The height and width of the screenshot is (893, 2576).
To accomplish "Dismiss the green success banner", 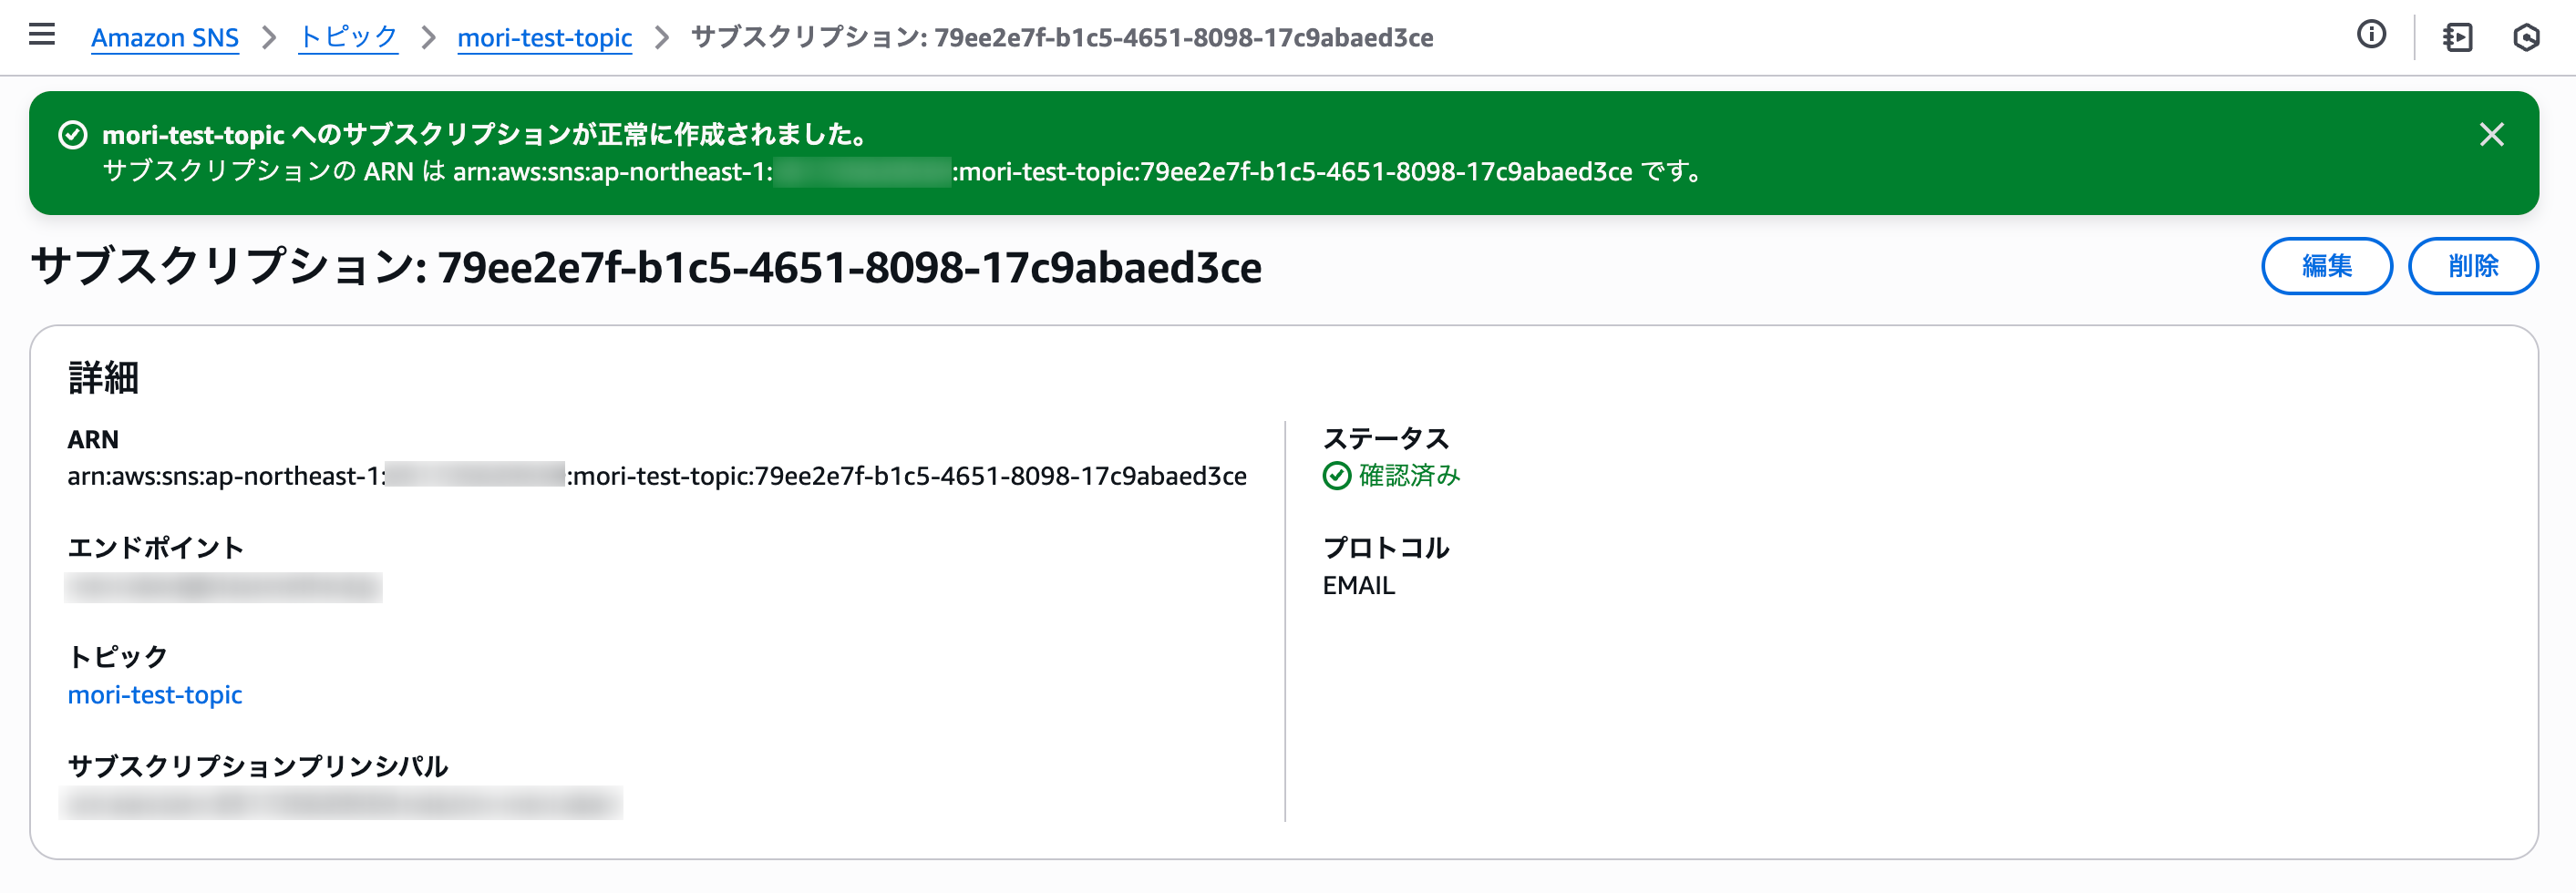I will click(2491, 134).
